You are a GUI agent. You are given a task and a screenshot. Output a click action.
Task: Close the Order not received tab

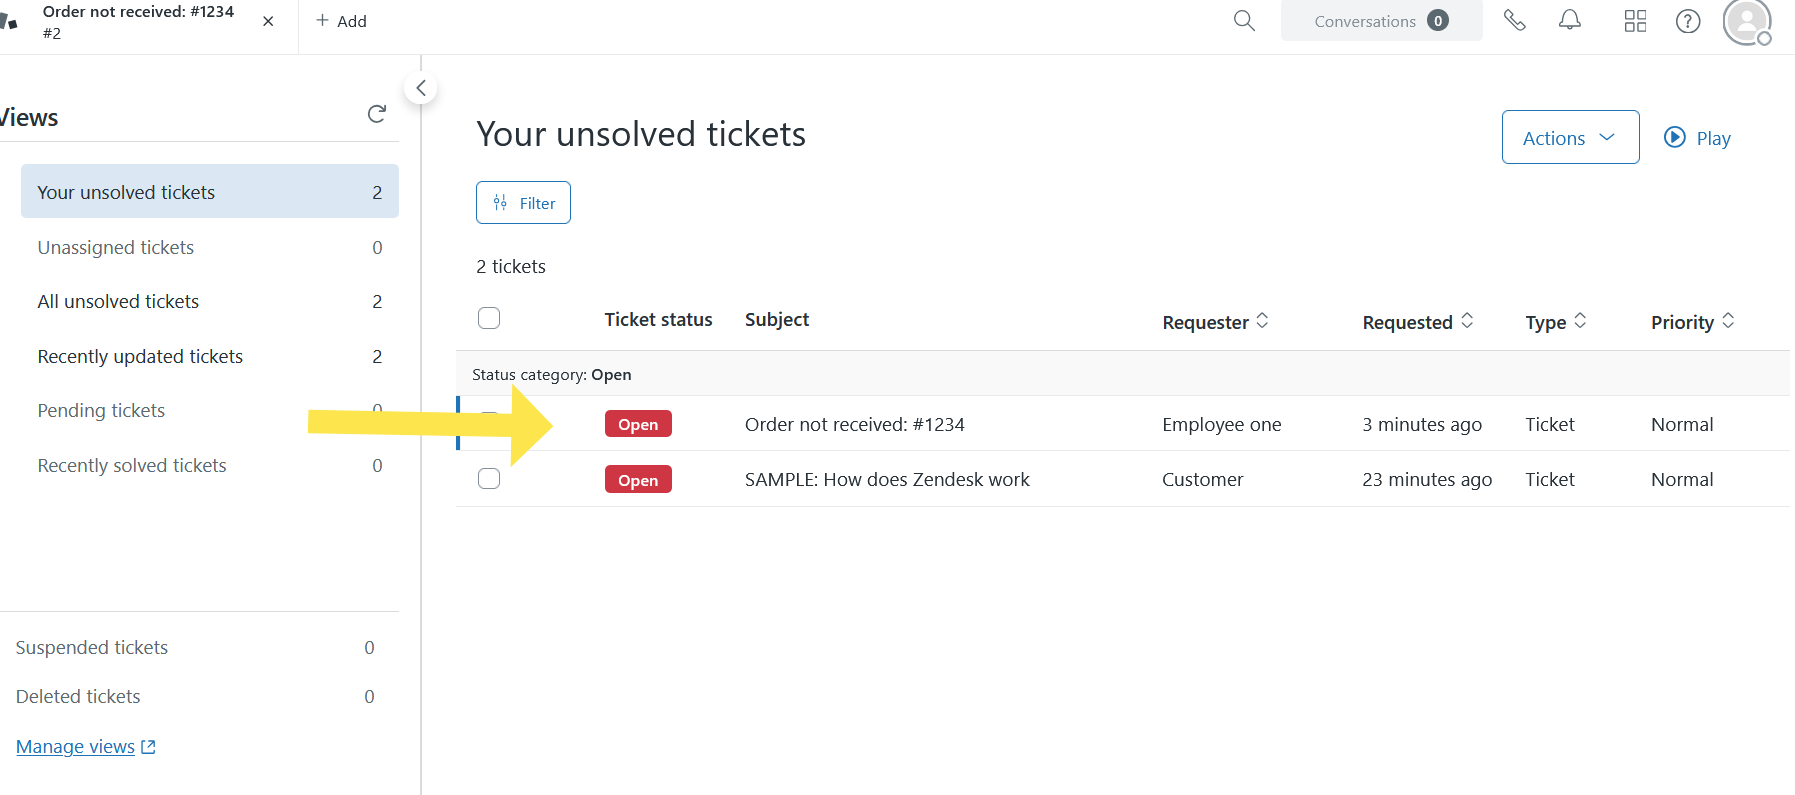pyautogui.click(x=268, y=21)
